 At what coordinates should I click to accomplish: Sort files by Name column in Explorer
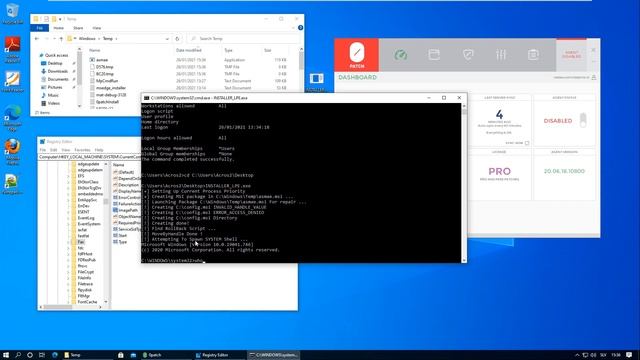click(x=94, y=50)
